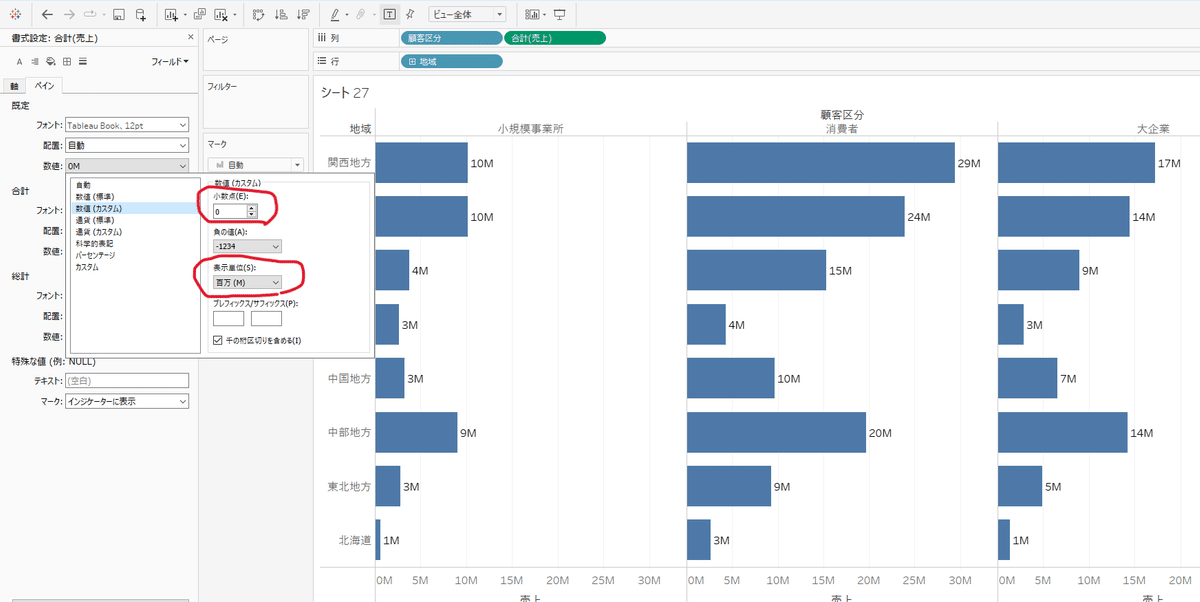Select the Lines format icon
This screenshot has width=1200, height=602.
coord(83,62)
